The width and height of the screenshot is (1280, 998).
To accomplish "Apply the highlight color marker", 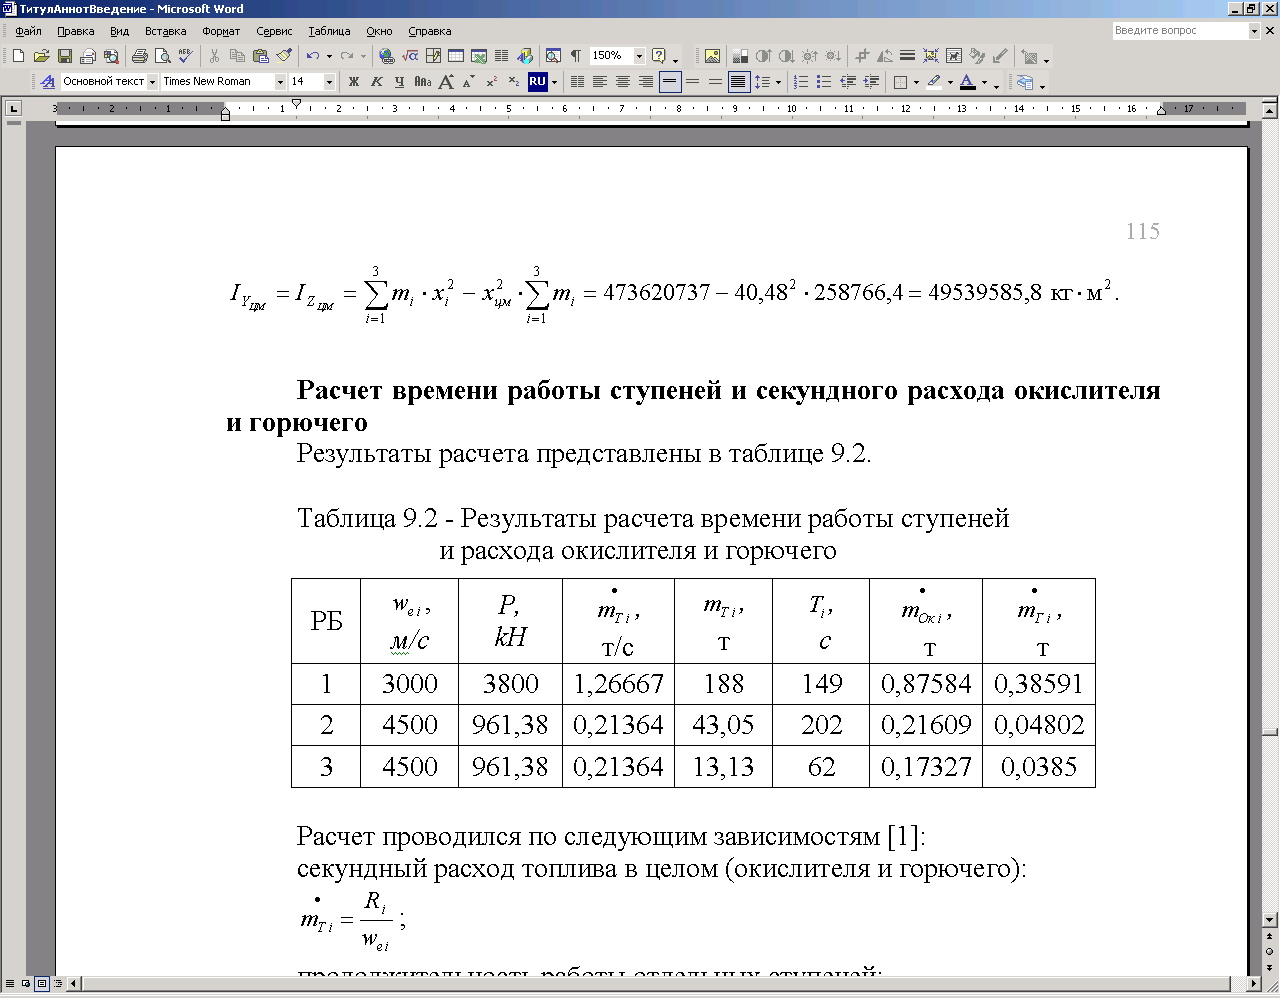I will click(933, 81).
